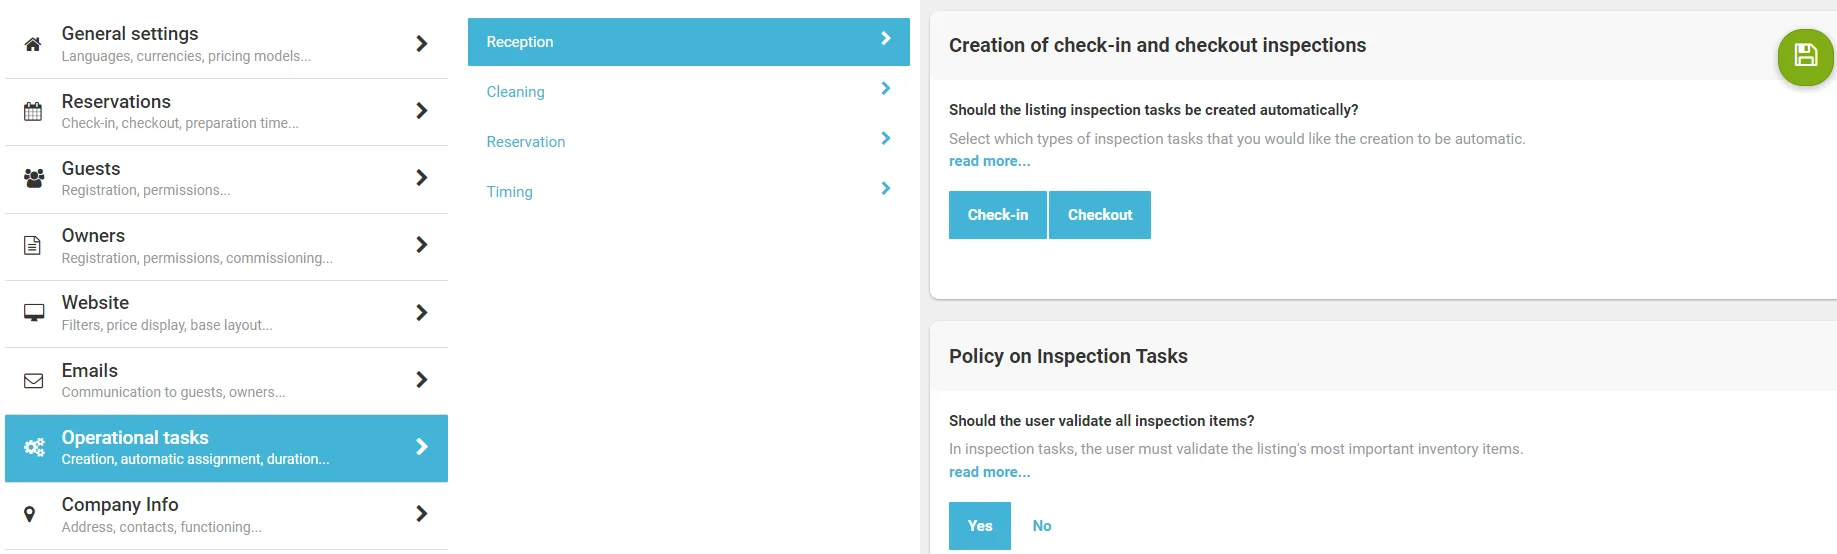Open the Operational tasks settings section
Viewport: 1837px width, 554px height.
point(226,448)
